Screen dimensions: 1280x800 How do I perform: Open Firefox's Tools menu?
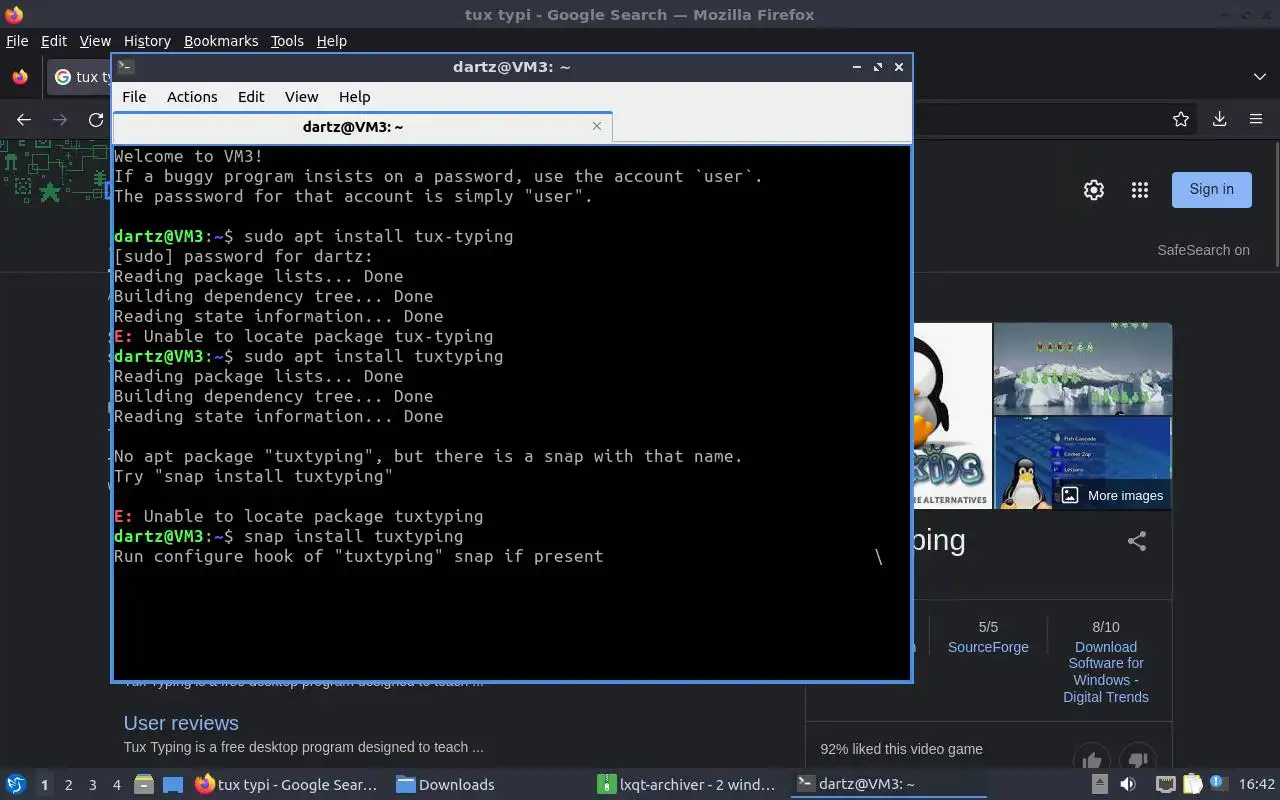[x=287, y=41]
